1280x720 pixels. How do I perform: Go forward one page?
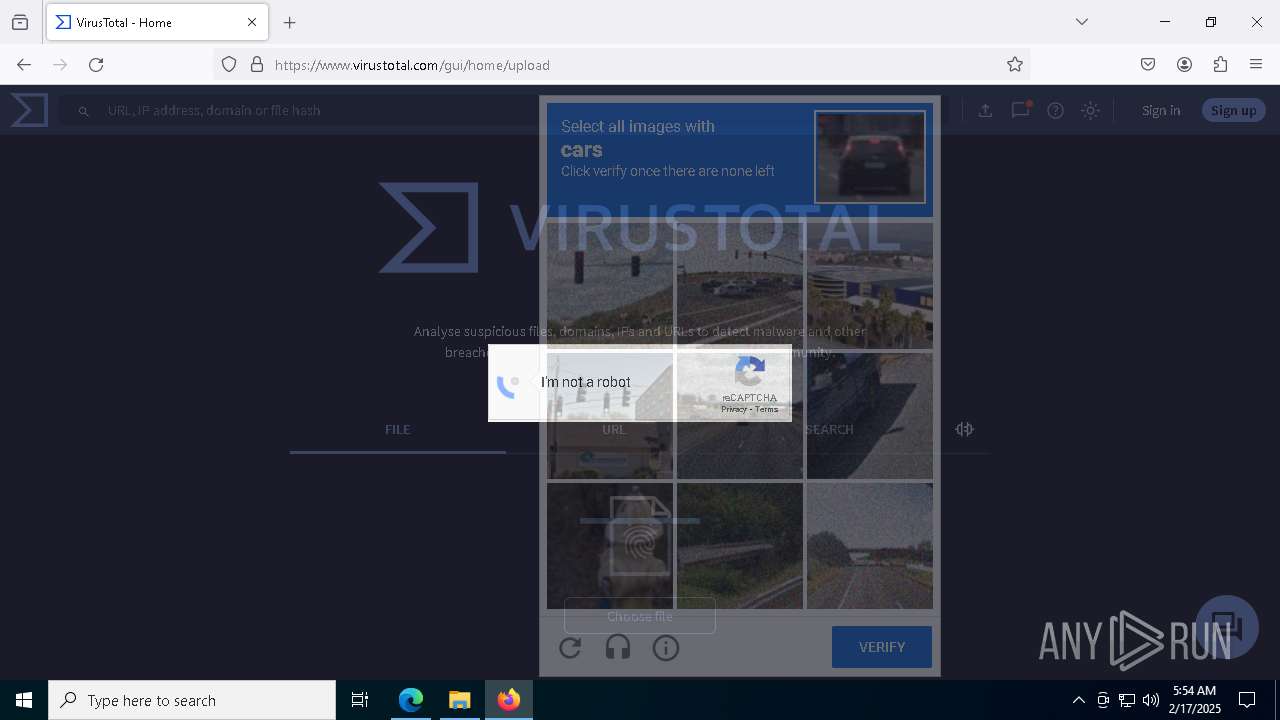60,65
